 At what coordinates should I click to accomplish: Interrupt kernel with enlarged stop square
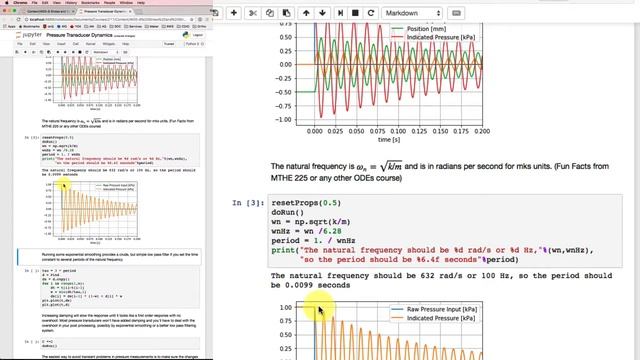355,13
